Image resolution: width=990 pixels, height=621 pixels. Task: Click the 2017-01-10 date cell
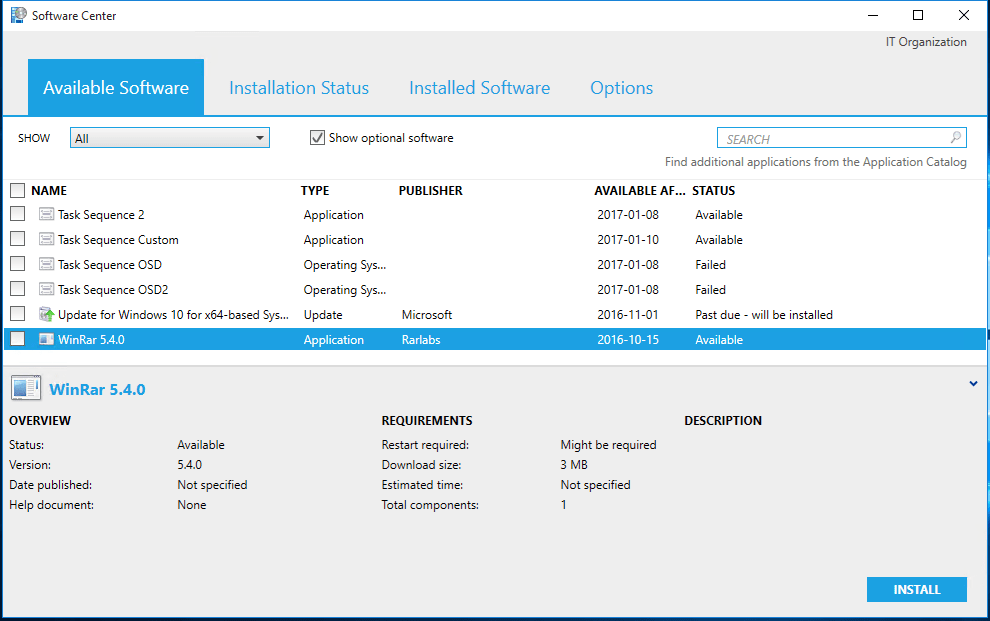[628, 240]
